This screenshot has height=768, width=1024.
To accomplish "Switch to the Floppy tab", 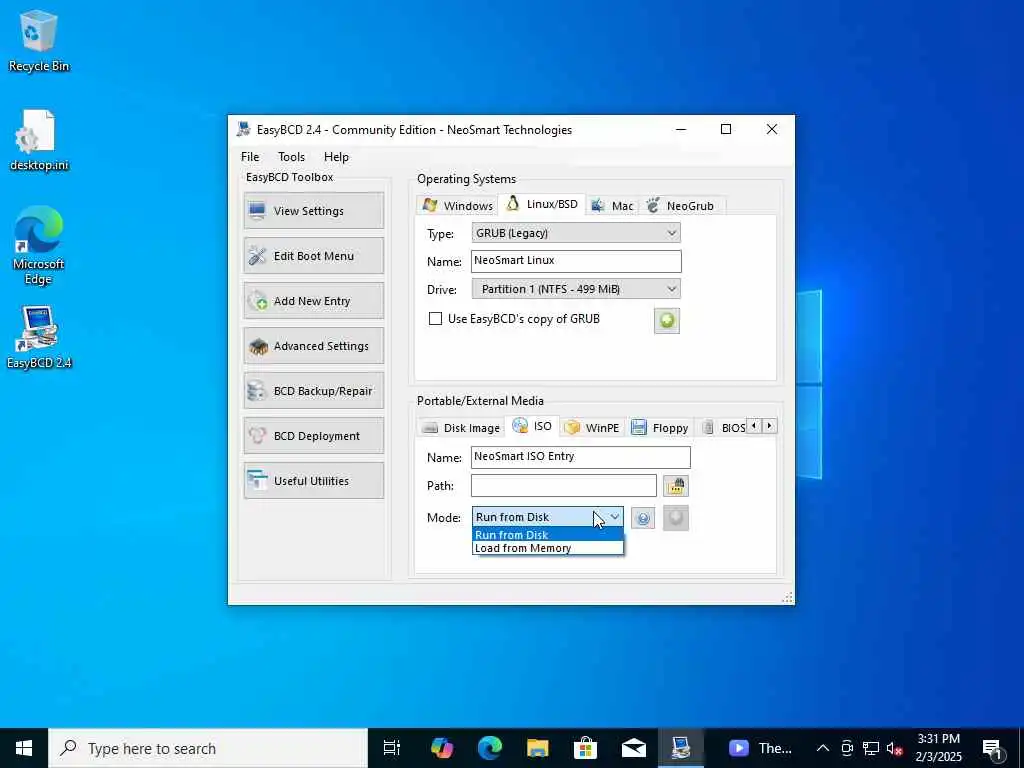I will pyautogui.click(x=660, y=428).
